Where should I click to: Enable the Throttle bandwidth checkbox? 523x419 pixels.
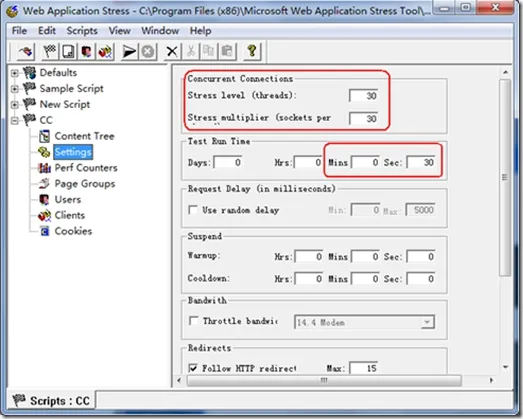pos(193,321)
